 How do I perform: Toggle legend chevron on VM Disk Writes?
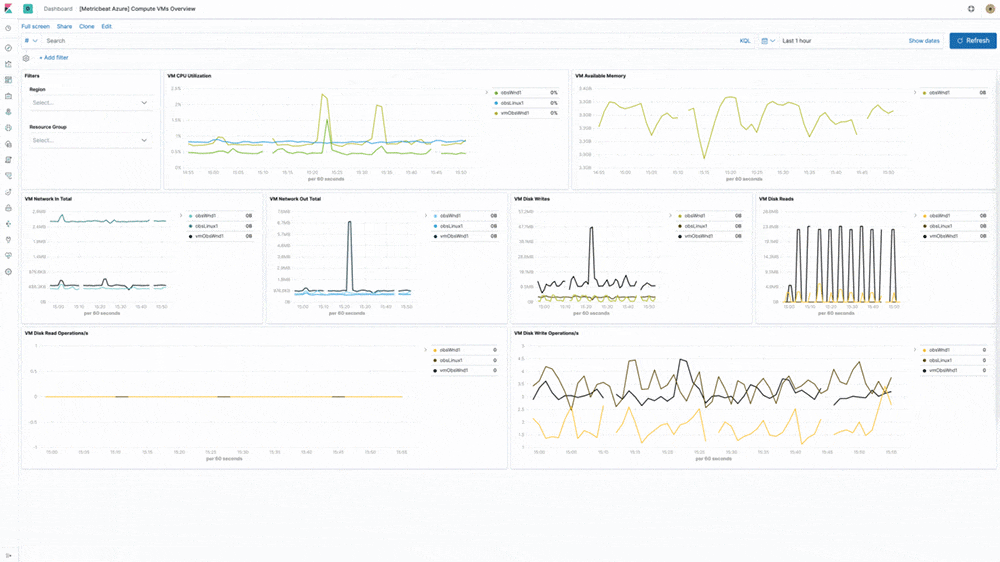670,216
